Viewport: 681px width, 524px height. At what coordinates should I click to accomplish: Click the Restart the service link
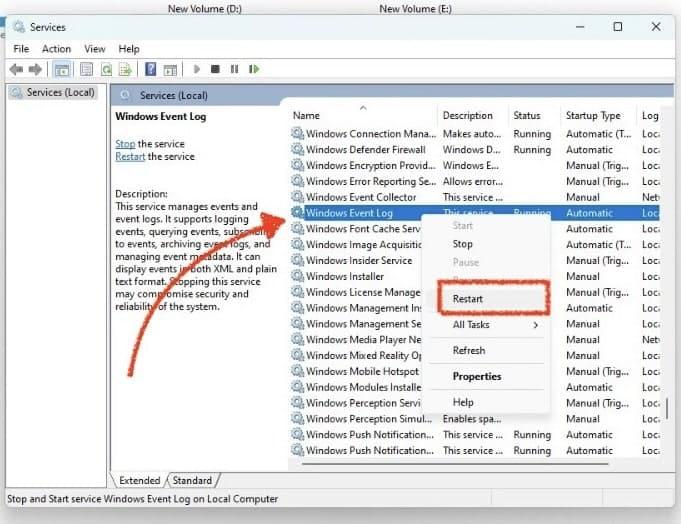pyautogui.click(x=130, y=156)
